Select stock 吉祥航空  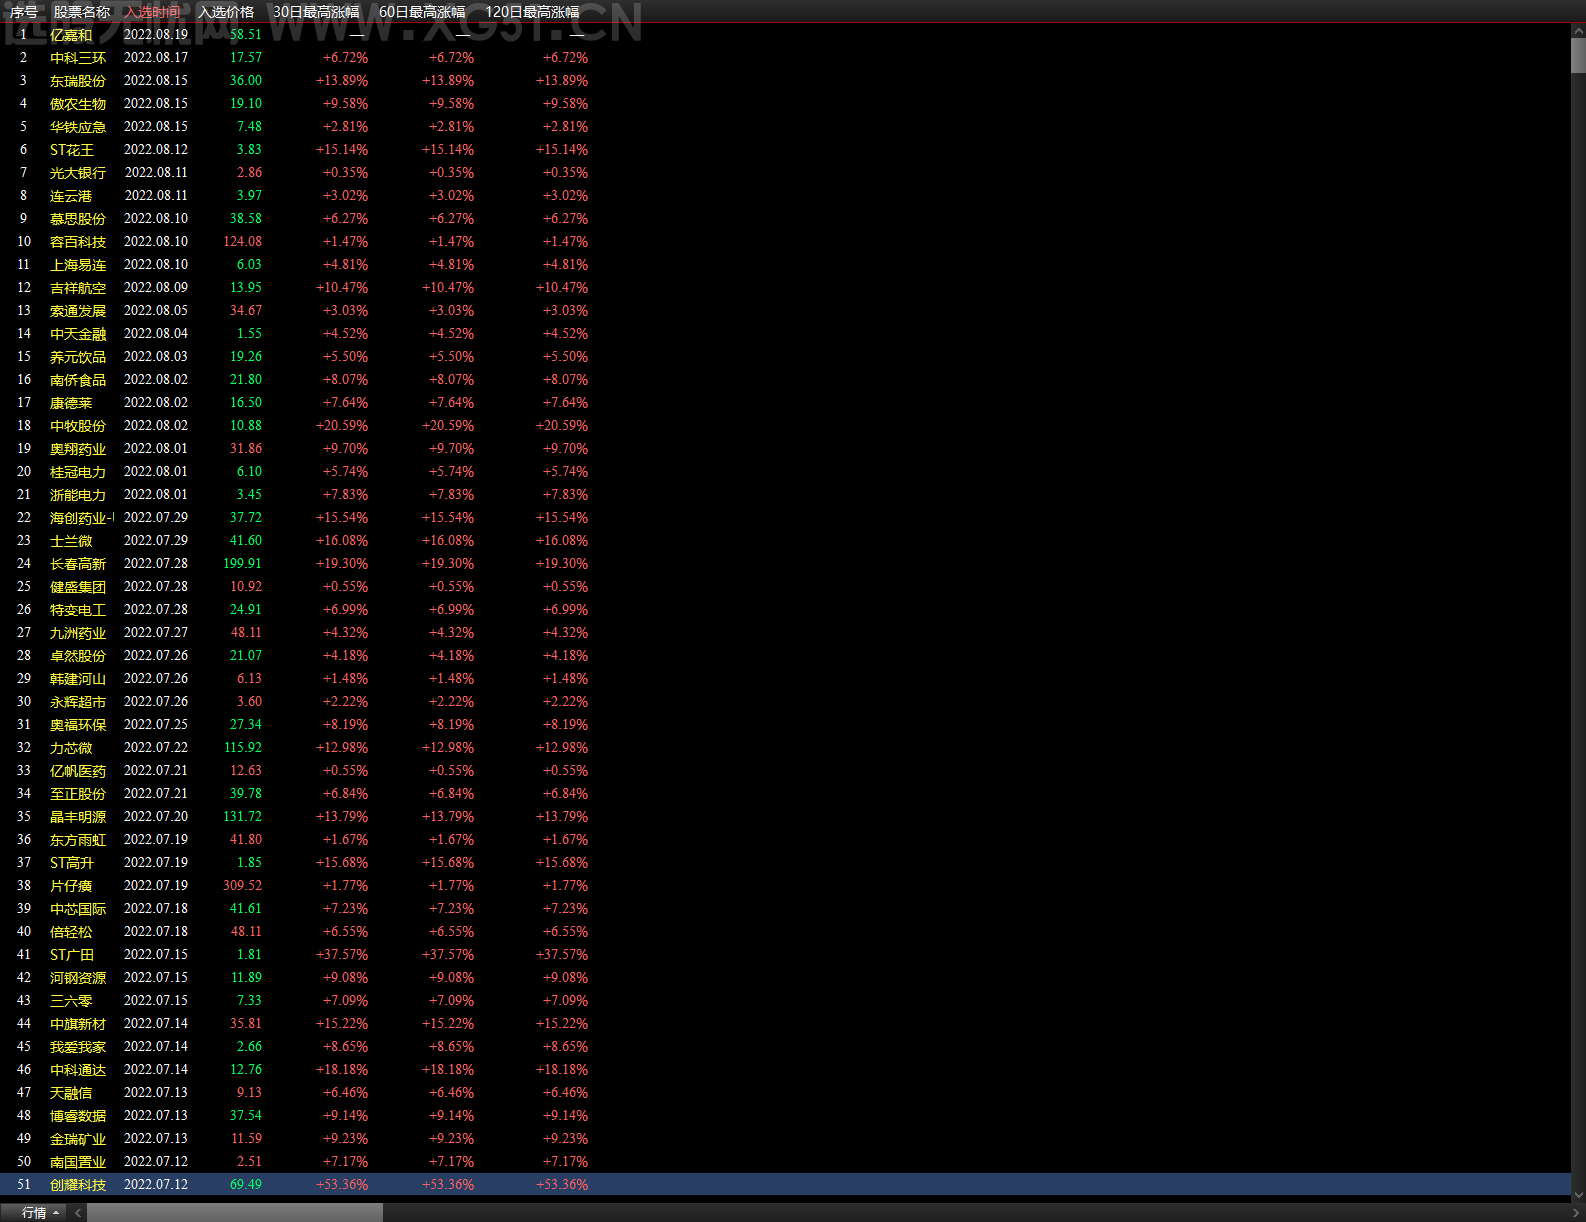[x=78, y=288]
